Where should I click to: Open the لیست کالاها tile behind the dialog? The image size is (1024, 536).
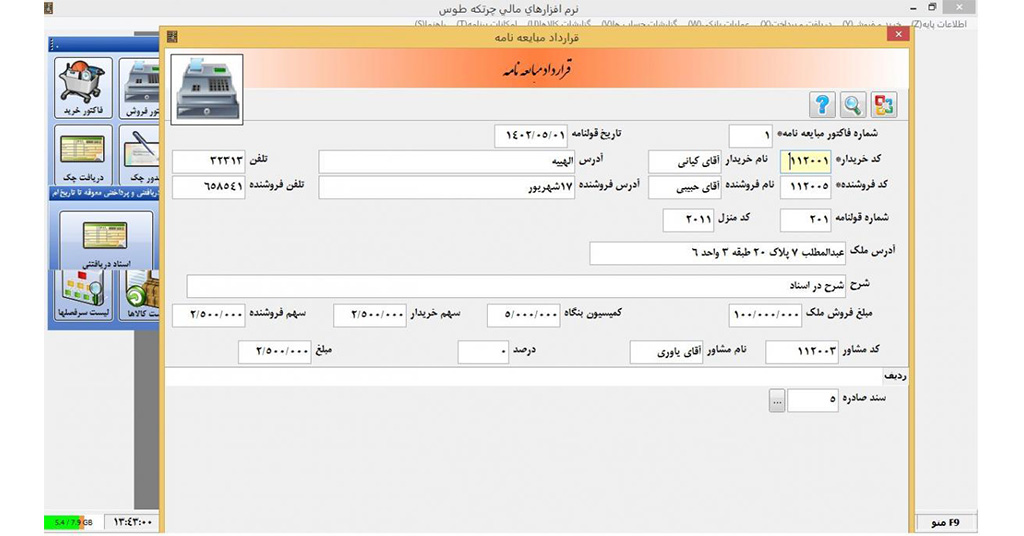pos(140,295)
